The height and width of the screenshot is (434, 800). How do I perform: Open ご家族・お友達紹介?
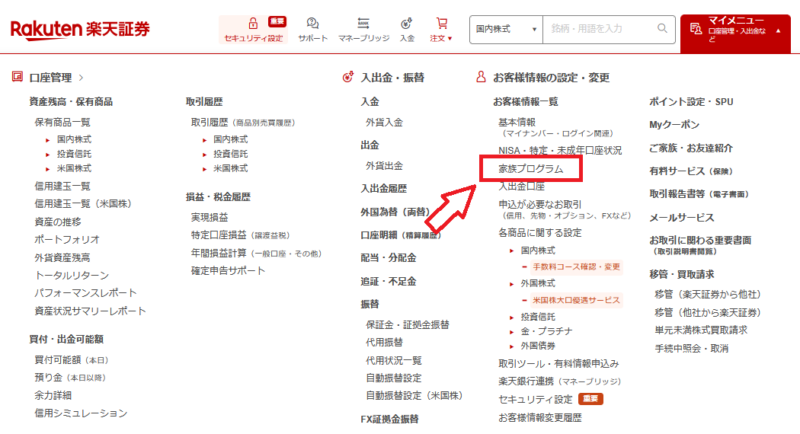(x=691, y=148)
